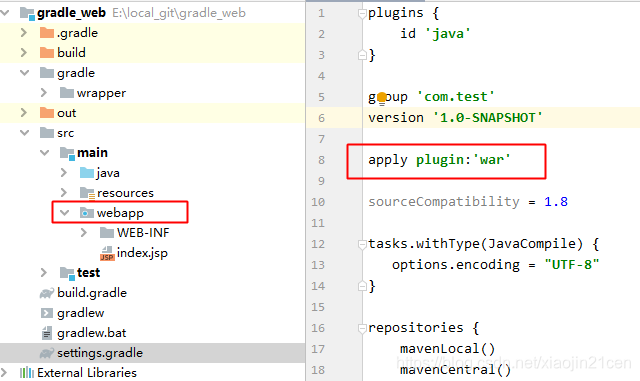
Task: Click the orange build folder icon
Action: [47, 53]
